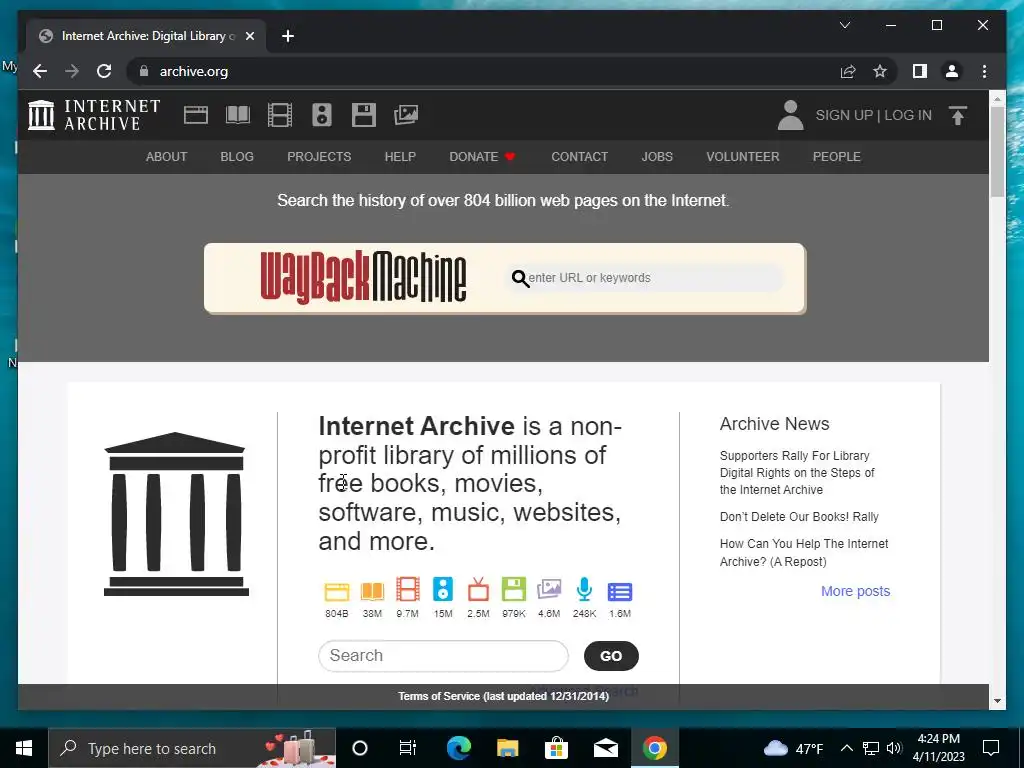Click the Windows taskbar search box
Viewport: 1024px width, 768px height.
(x=192, y=748)
